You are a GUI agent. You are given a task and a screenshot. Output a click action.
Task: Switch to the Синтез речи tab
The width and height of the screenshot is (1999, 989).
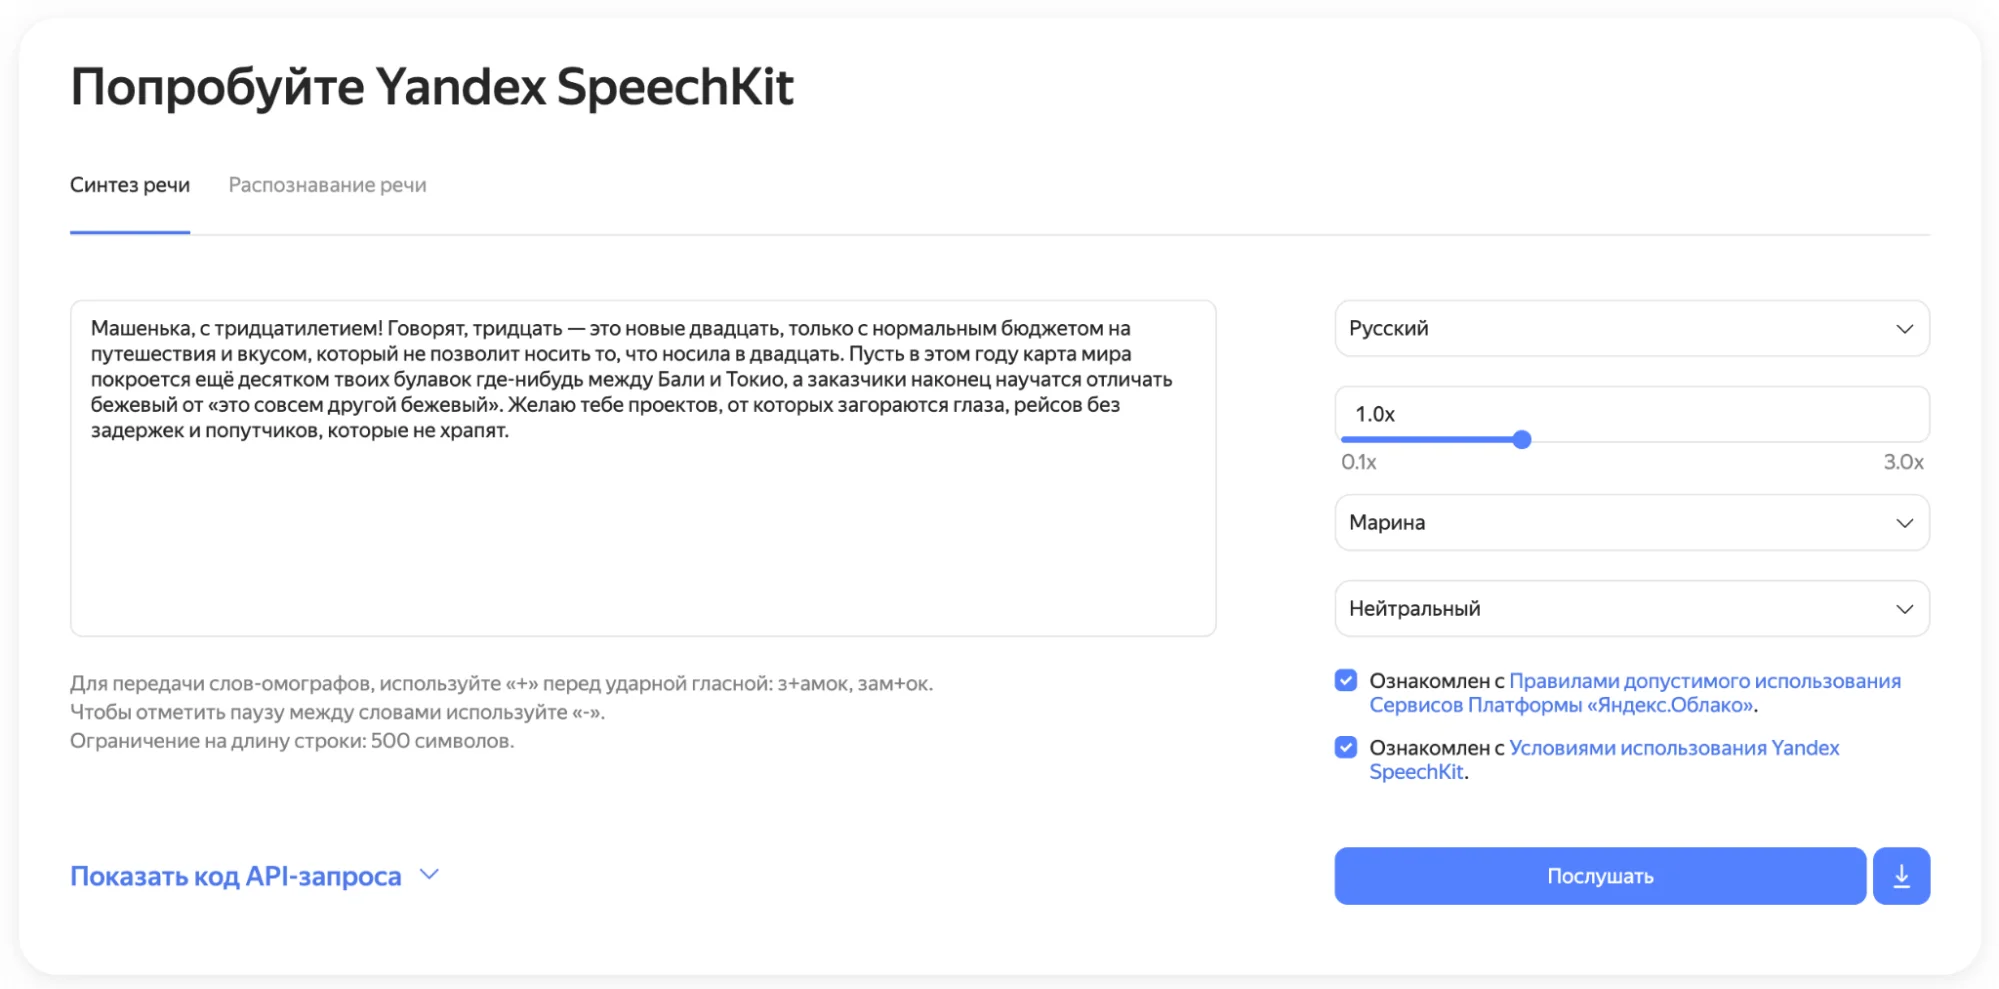point(130,185)
